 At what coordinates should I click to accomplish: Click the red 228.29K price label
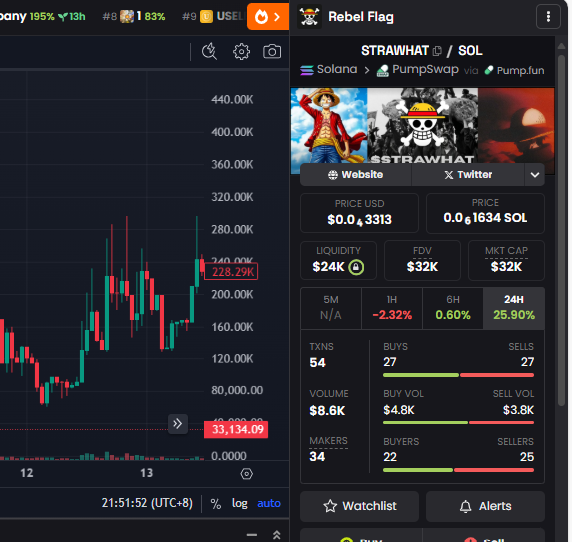click(231, 272)
